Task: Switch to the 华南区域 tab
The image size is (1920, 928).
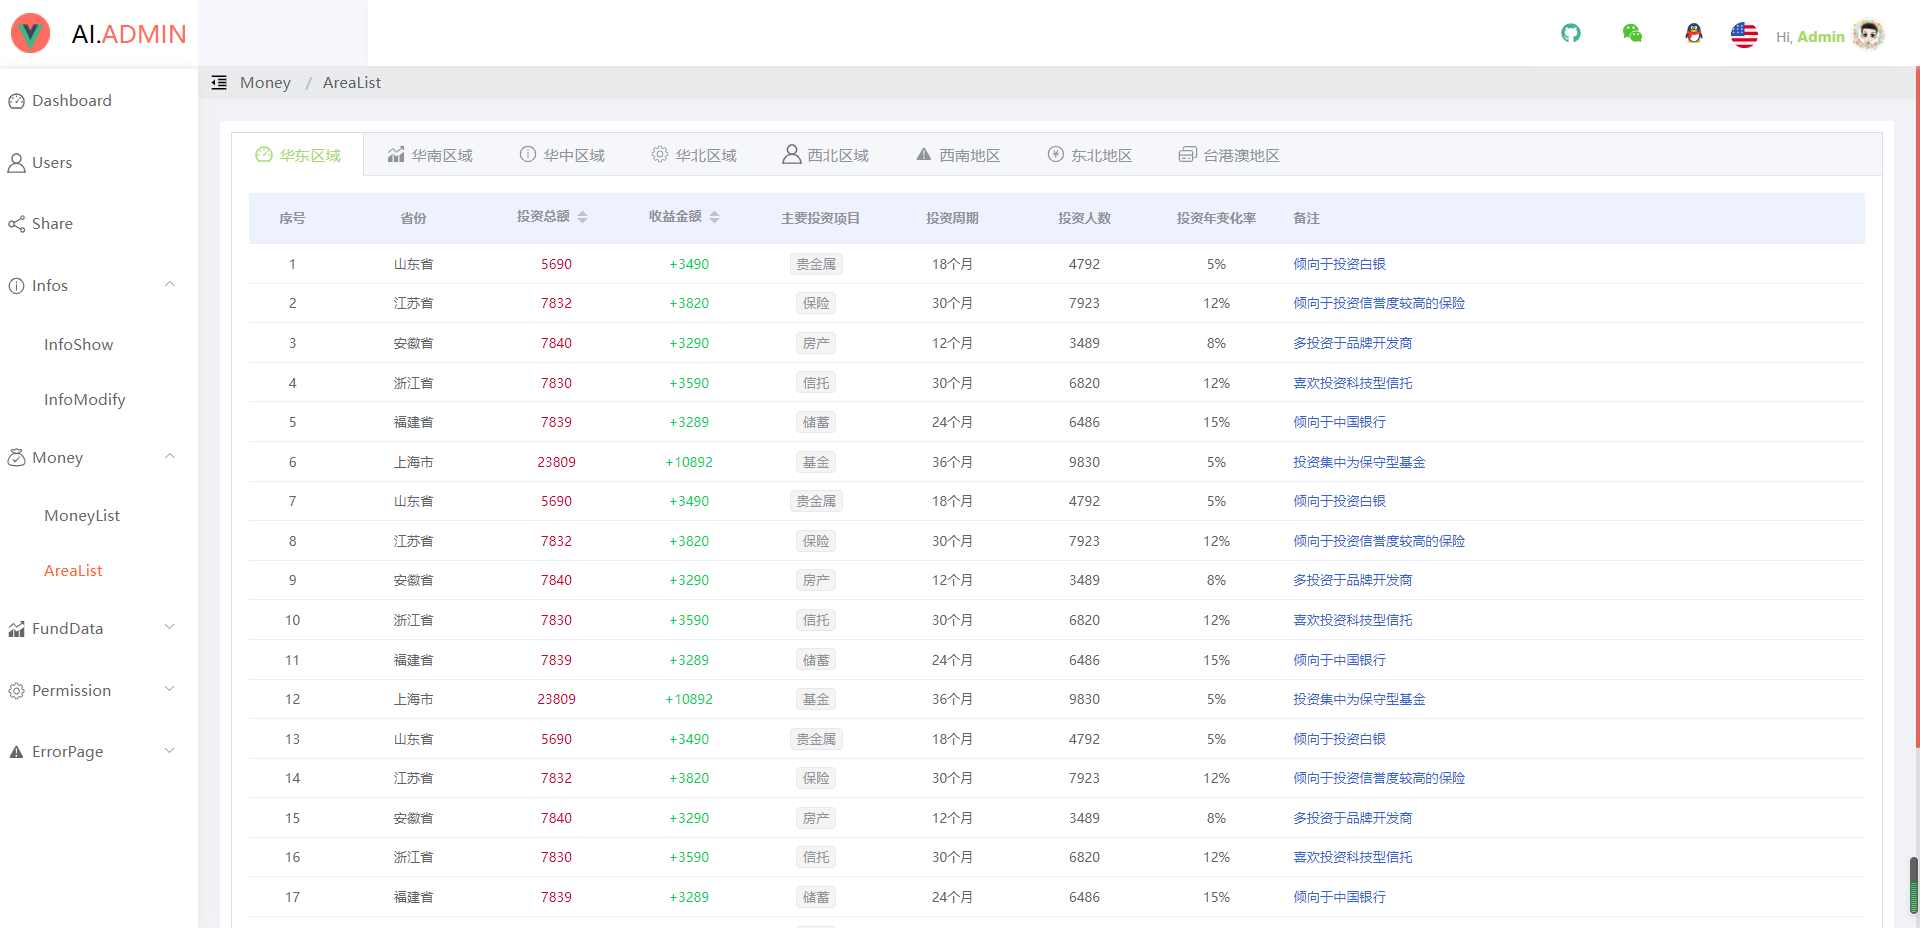Action: (430, 155)
